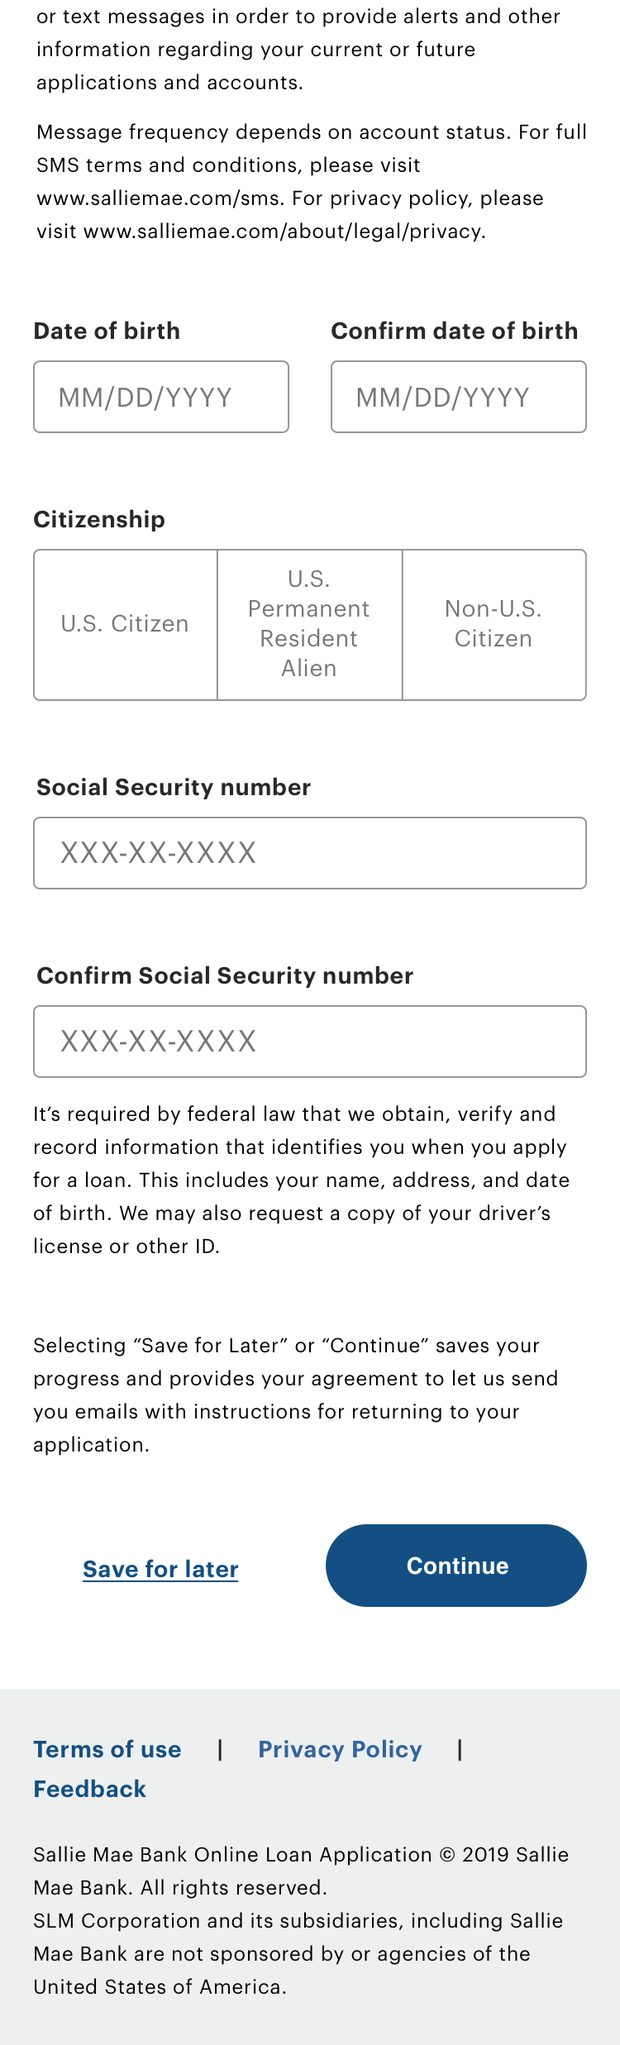Click the Confirm Social Security number label
Viewport: 620px width, 2045px height.
225,976
